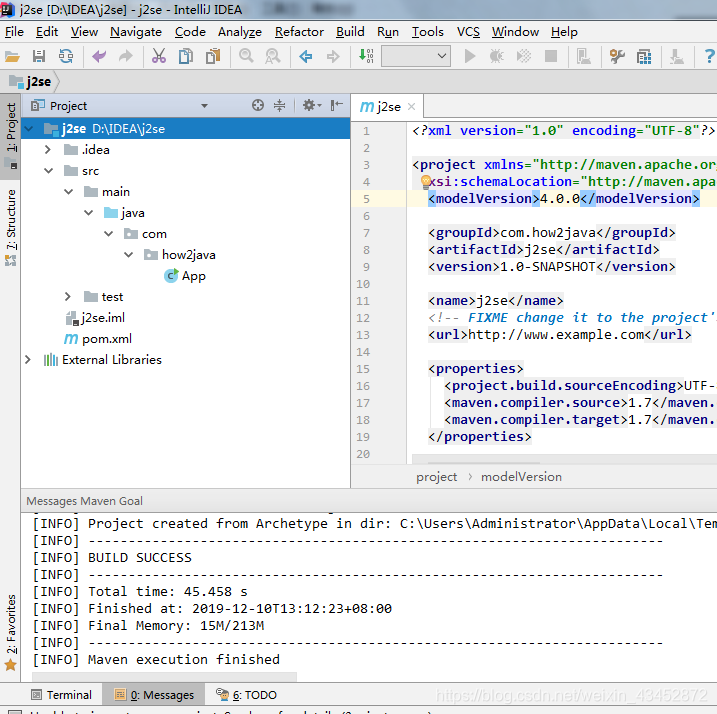Collapse the j2se root node
Screen dimensions: 717x714
(28, 129)
